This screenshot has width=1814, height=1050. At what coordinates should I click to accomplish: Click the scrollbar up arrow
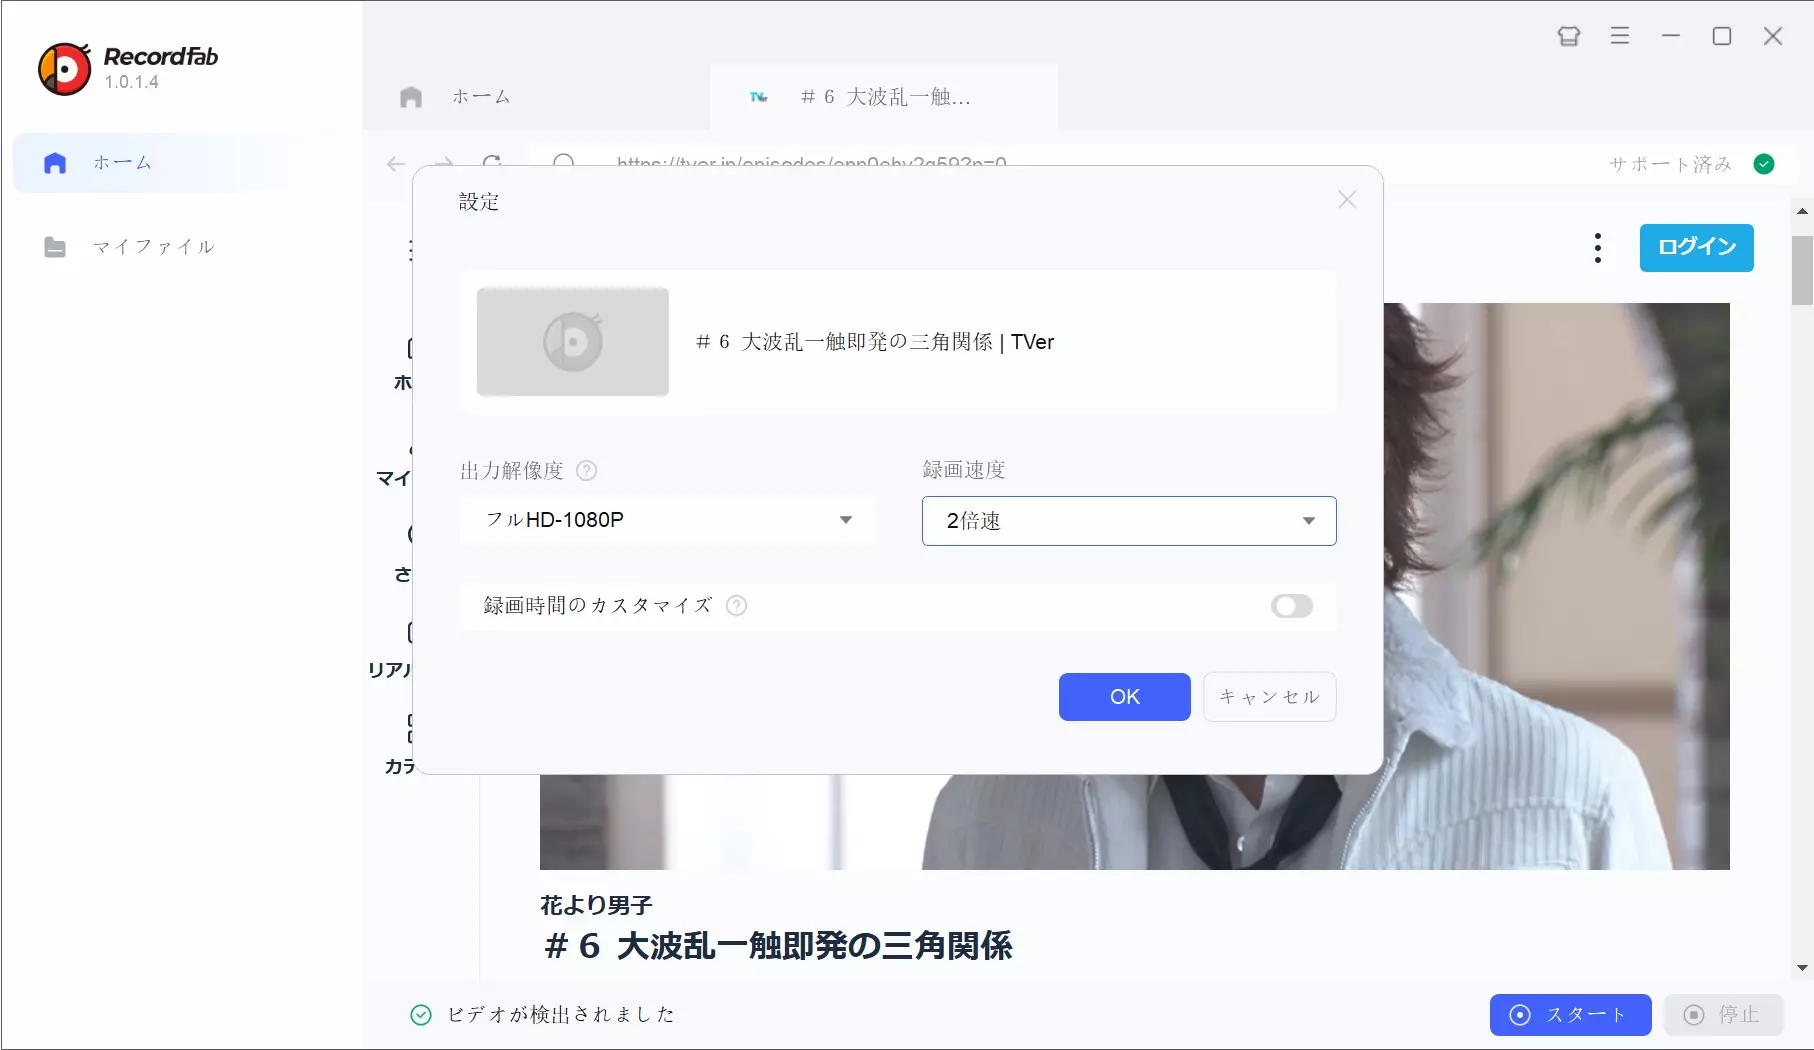pos(1802,212)
